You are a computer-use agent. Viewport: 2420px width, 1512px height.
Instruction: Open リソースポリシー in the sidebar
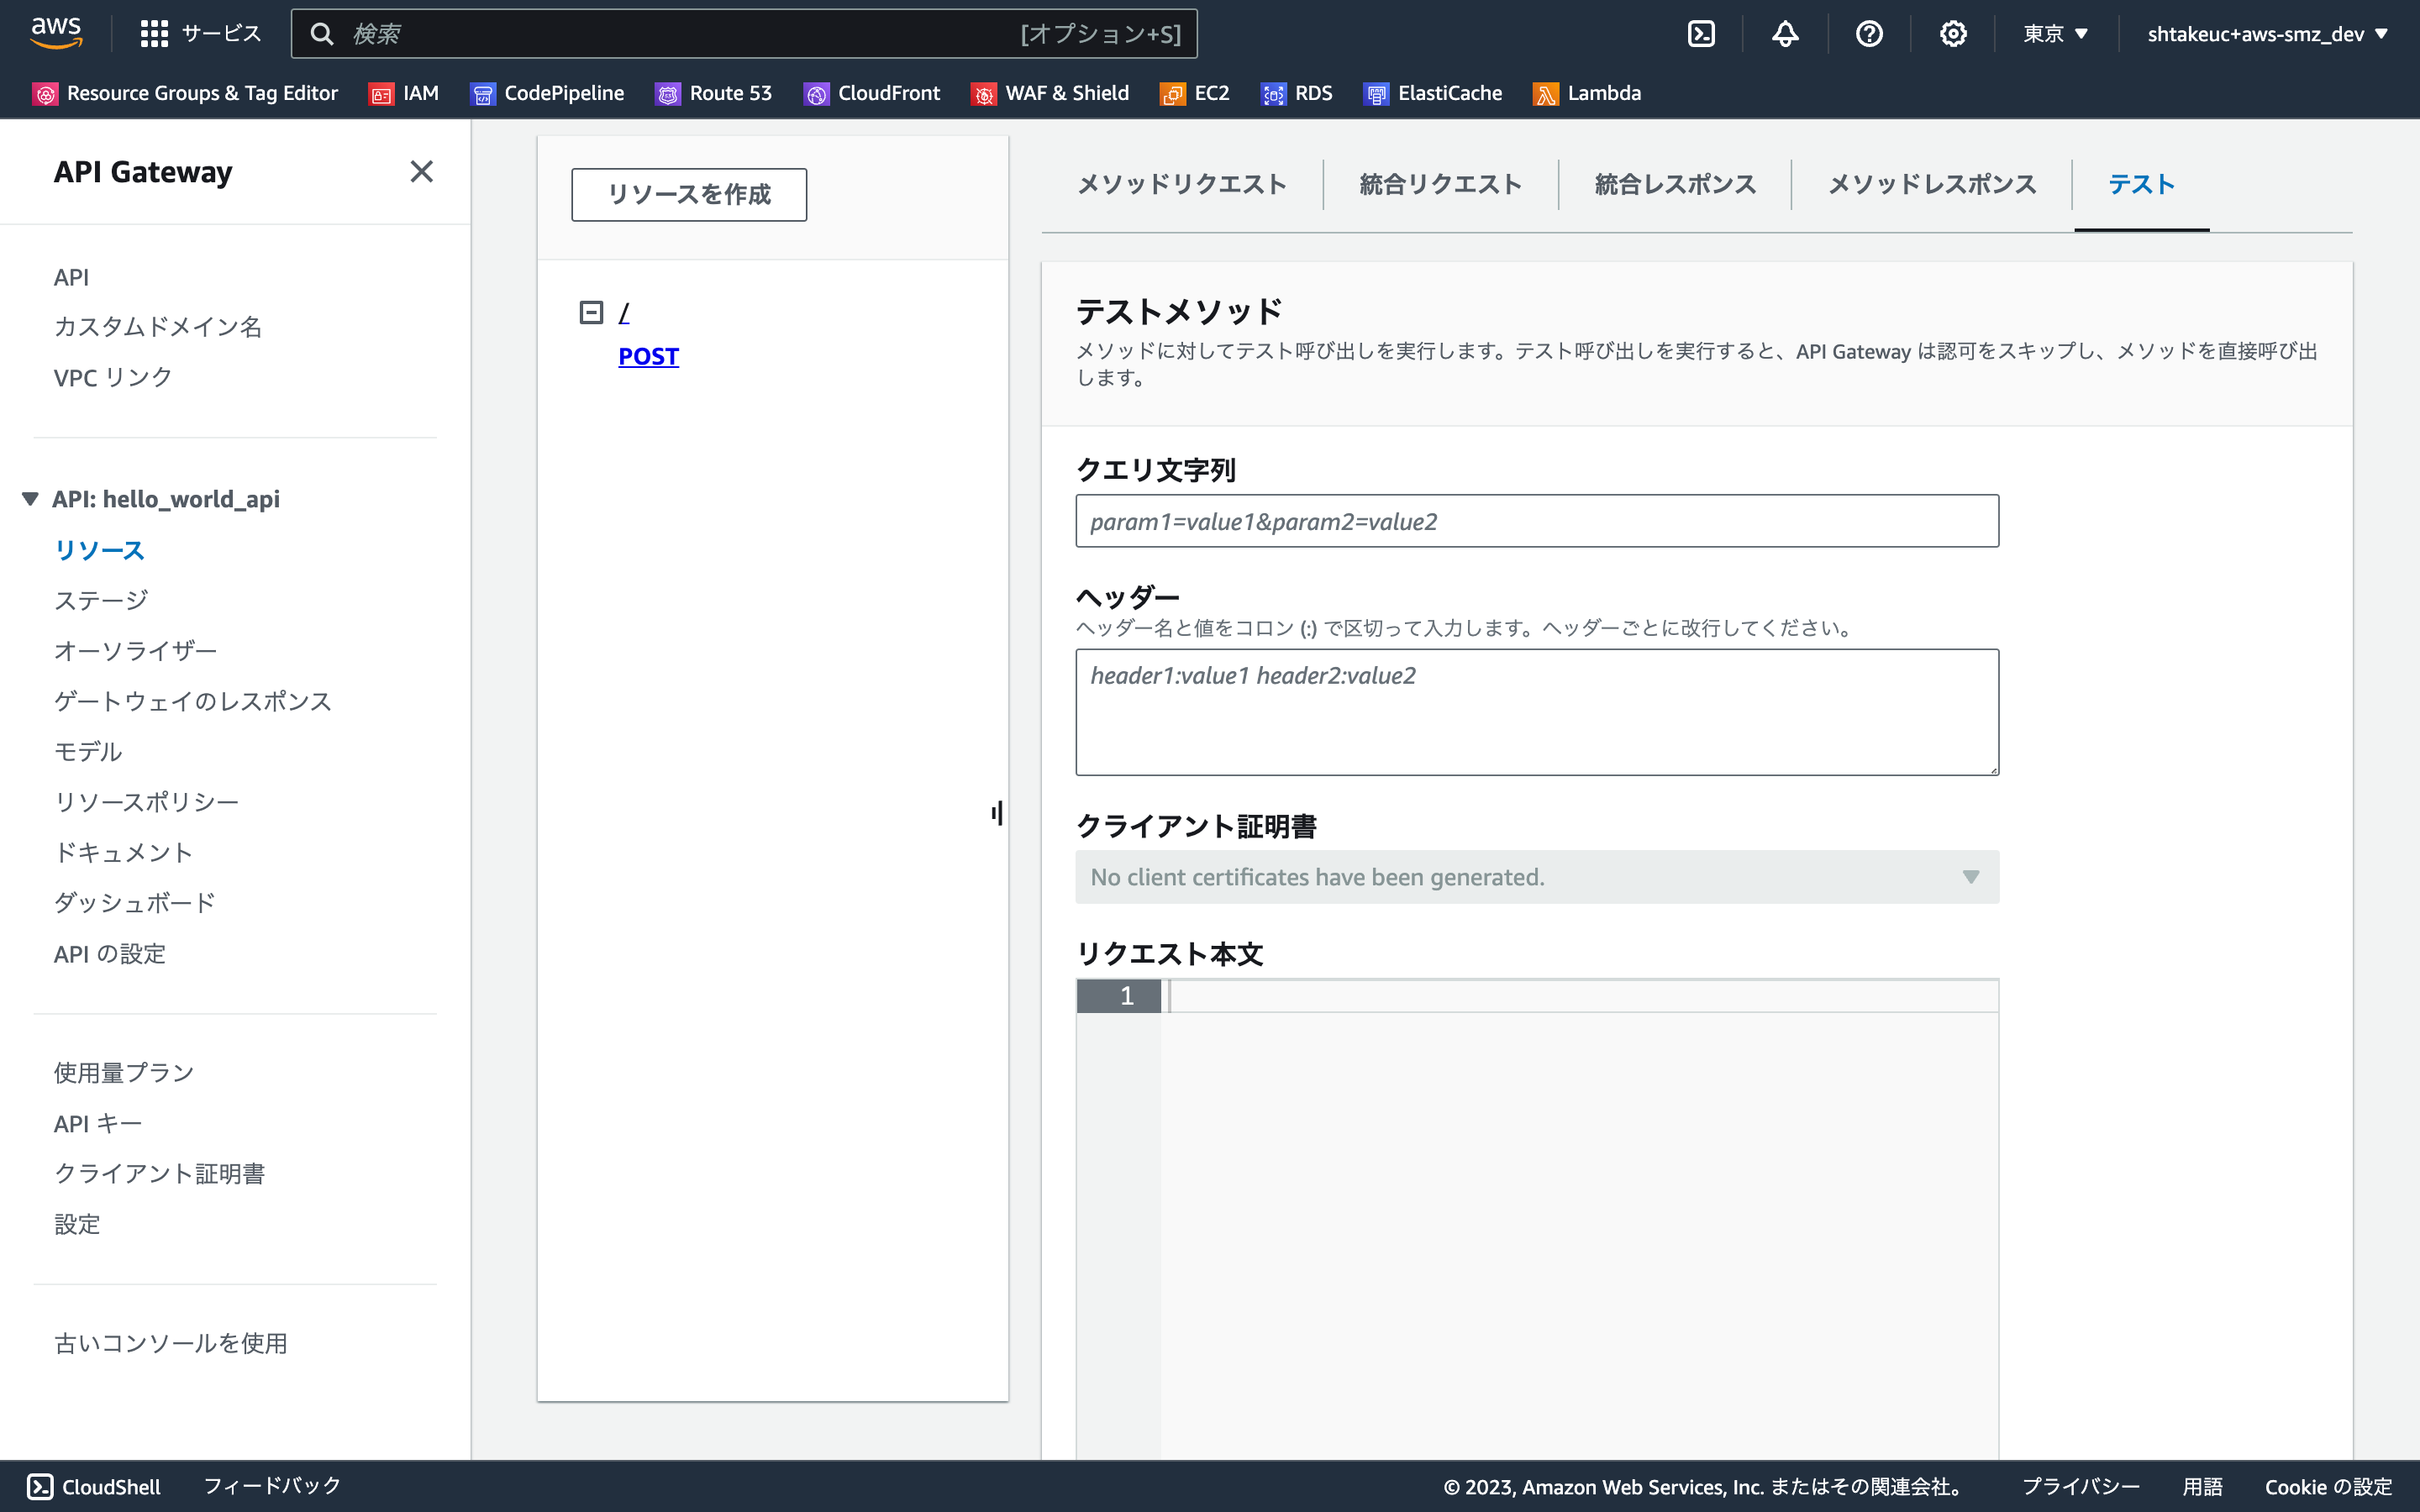[x=147, y=802]
